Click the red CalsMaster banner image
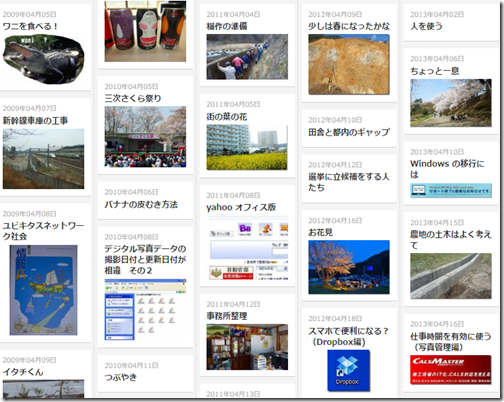 (451, 370)
